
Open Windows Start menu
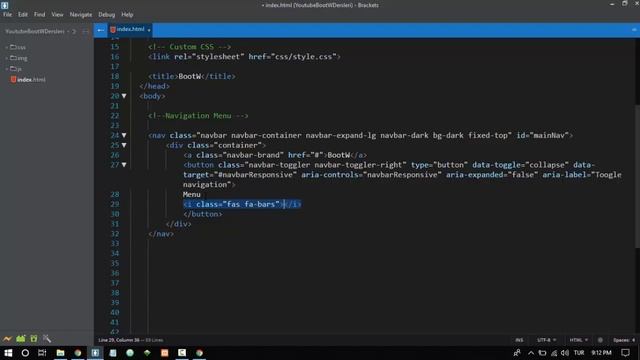point(8,353)
